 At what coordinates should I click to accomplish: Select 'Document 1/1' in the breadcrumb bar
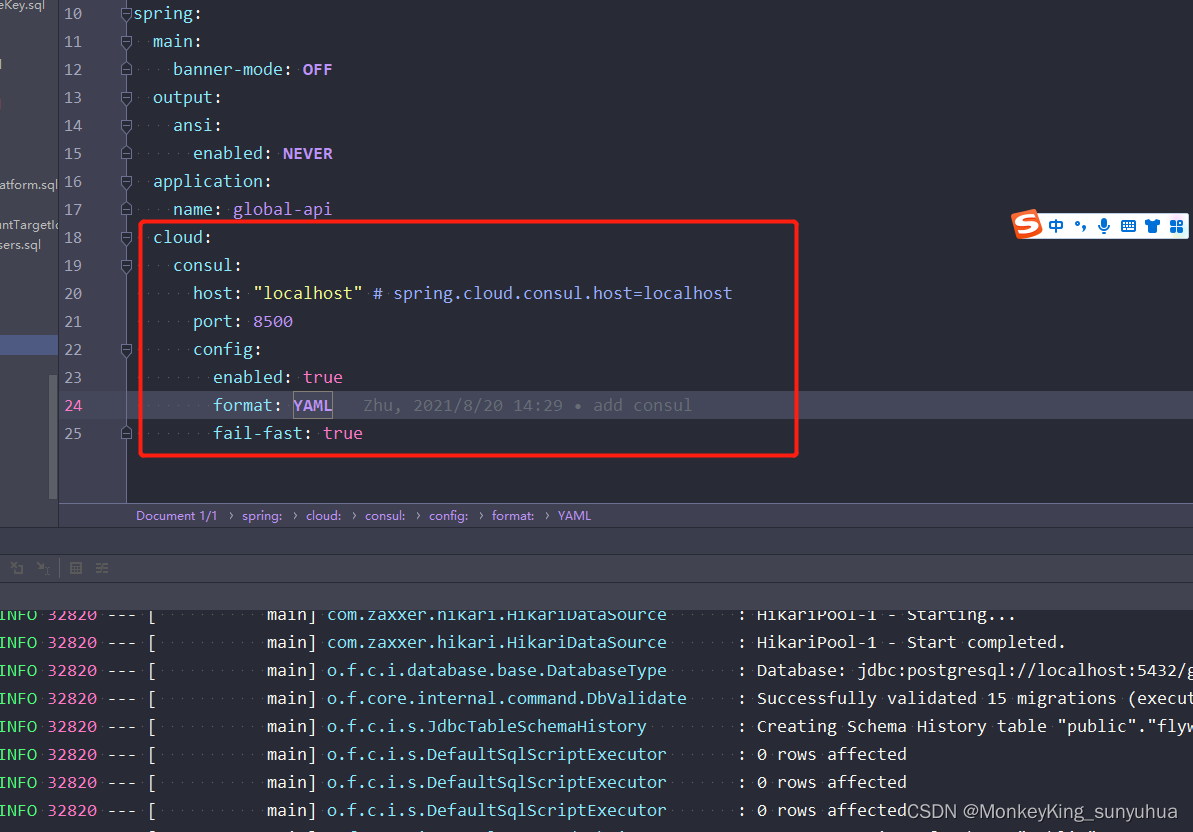point(176,516)
